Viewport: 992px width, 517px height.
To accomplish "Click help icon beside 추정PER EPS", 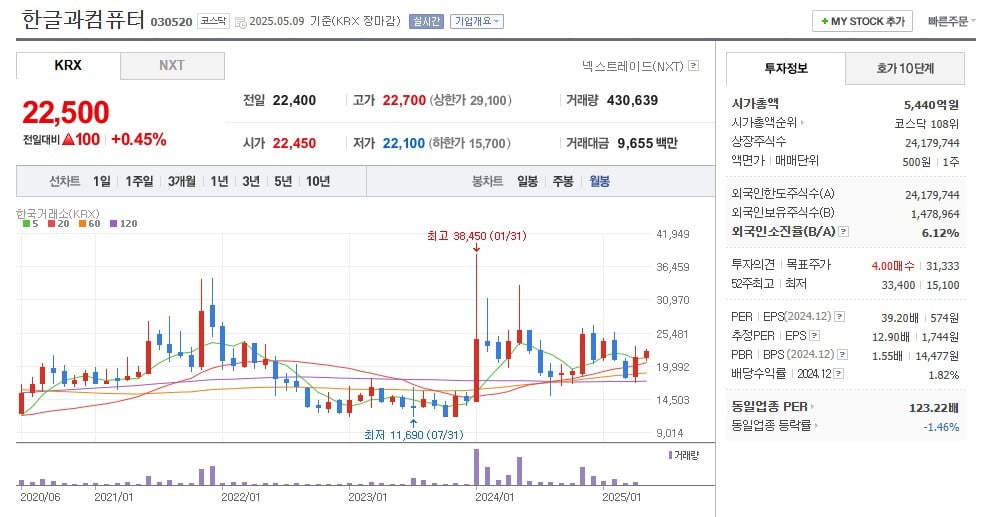I will coord(815,335).
